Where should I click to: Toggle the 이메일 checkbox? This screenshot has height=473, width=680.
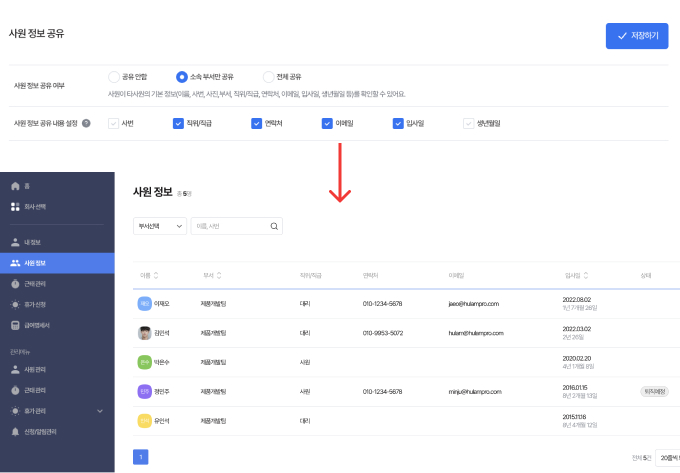point(327,123)
